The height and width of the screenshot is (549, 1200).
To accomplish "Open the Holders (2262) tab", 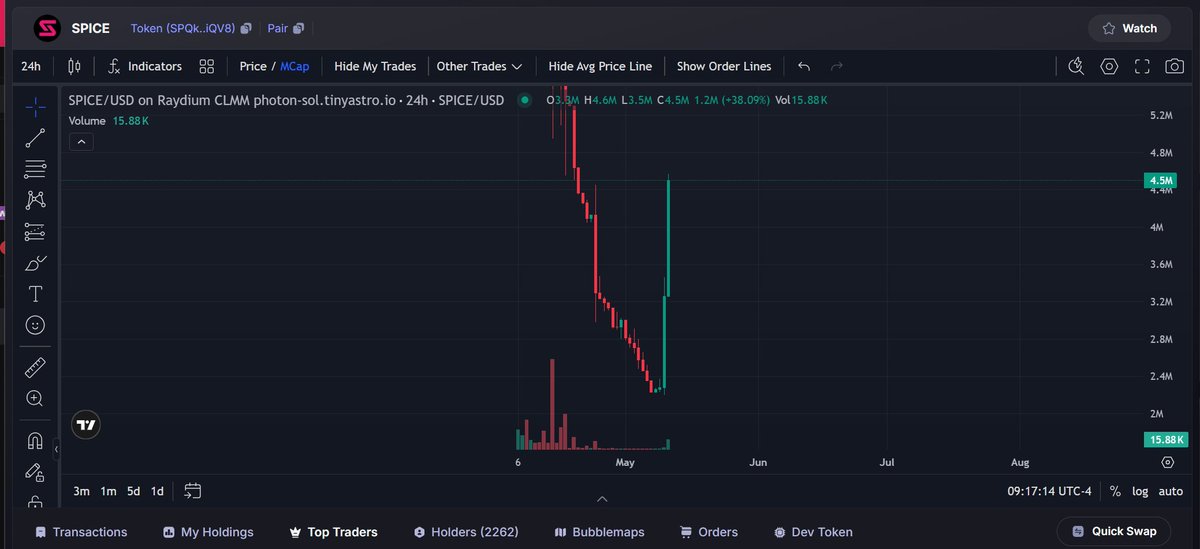I will (x=465, y=532).
